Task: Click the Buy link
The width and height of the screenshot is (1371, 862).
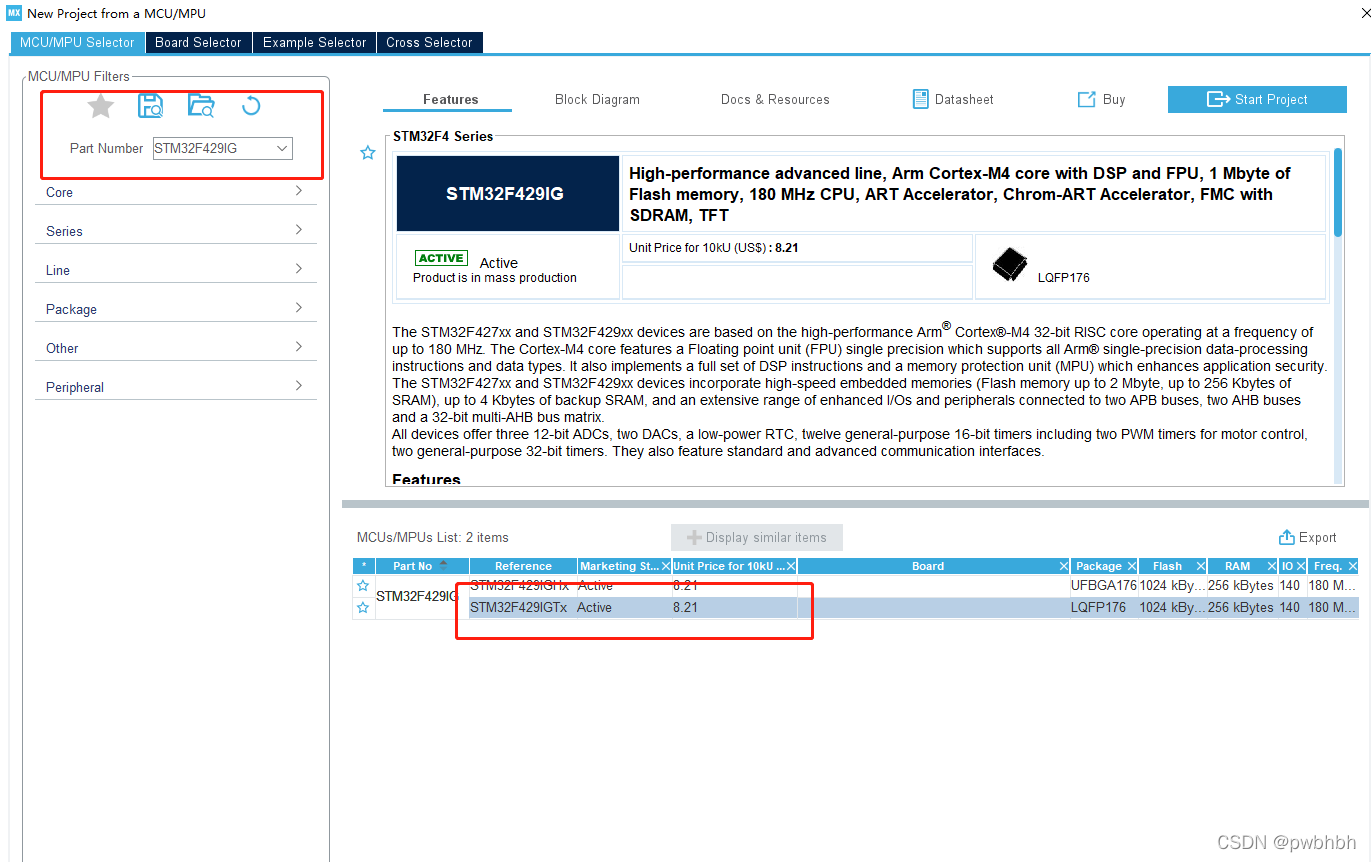Action: [1101, 99]
